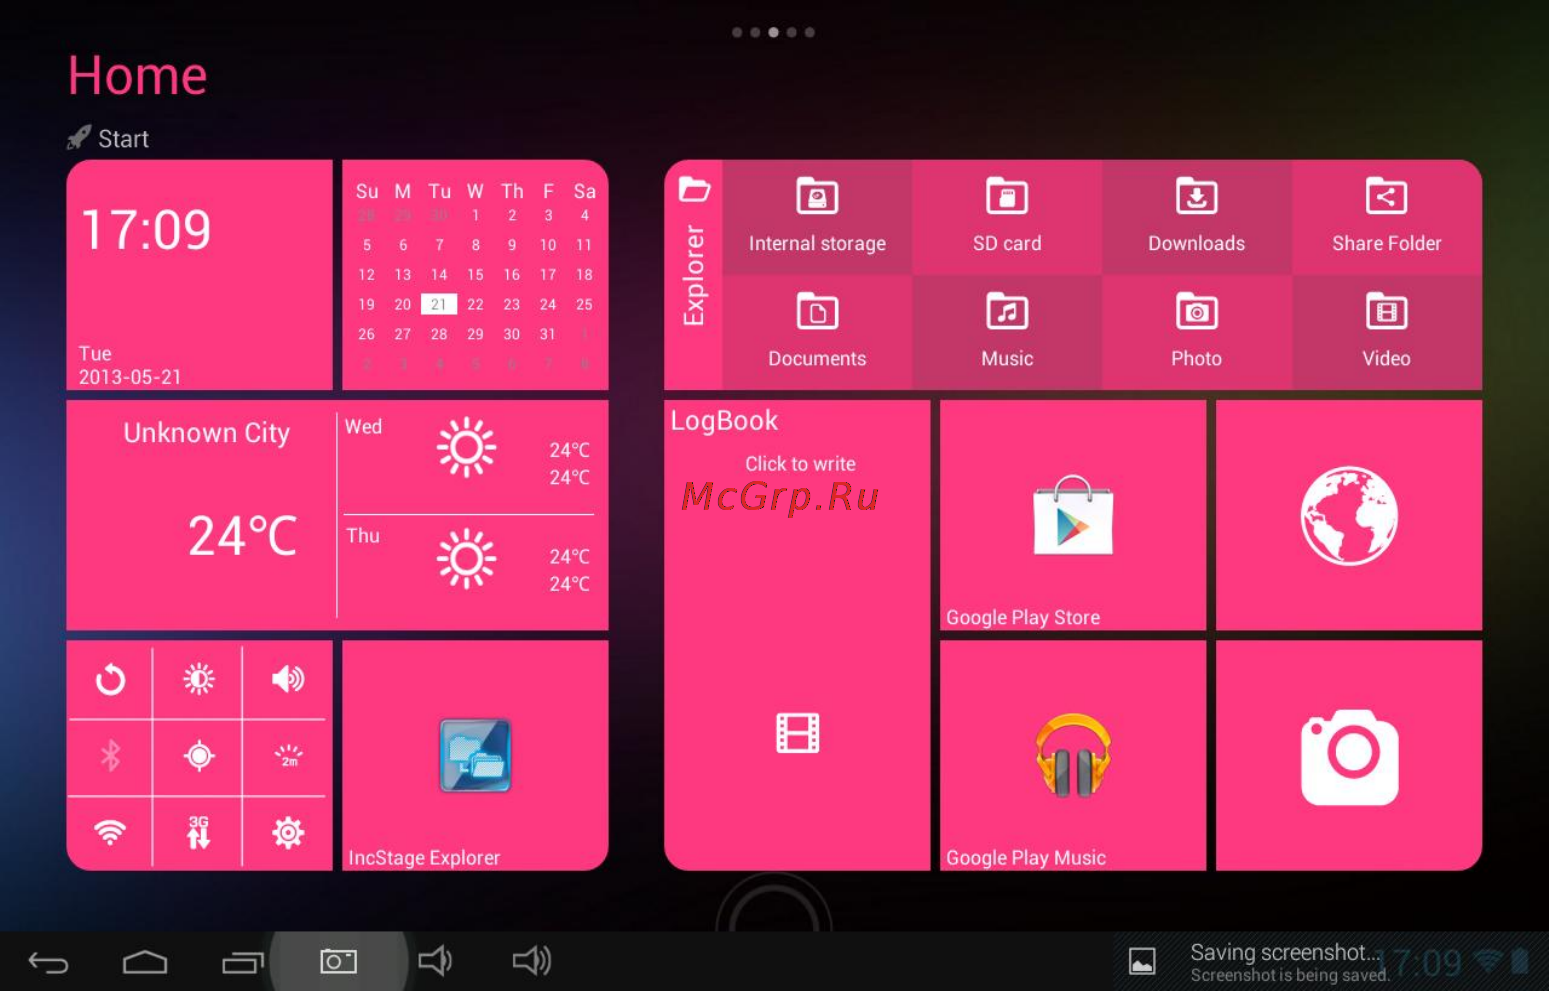Tap the Android back button
Screen dimensions: 1549x991
pyautogui.click(x=48, y=962)
